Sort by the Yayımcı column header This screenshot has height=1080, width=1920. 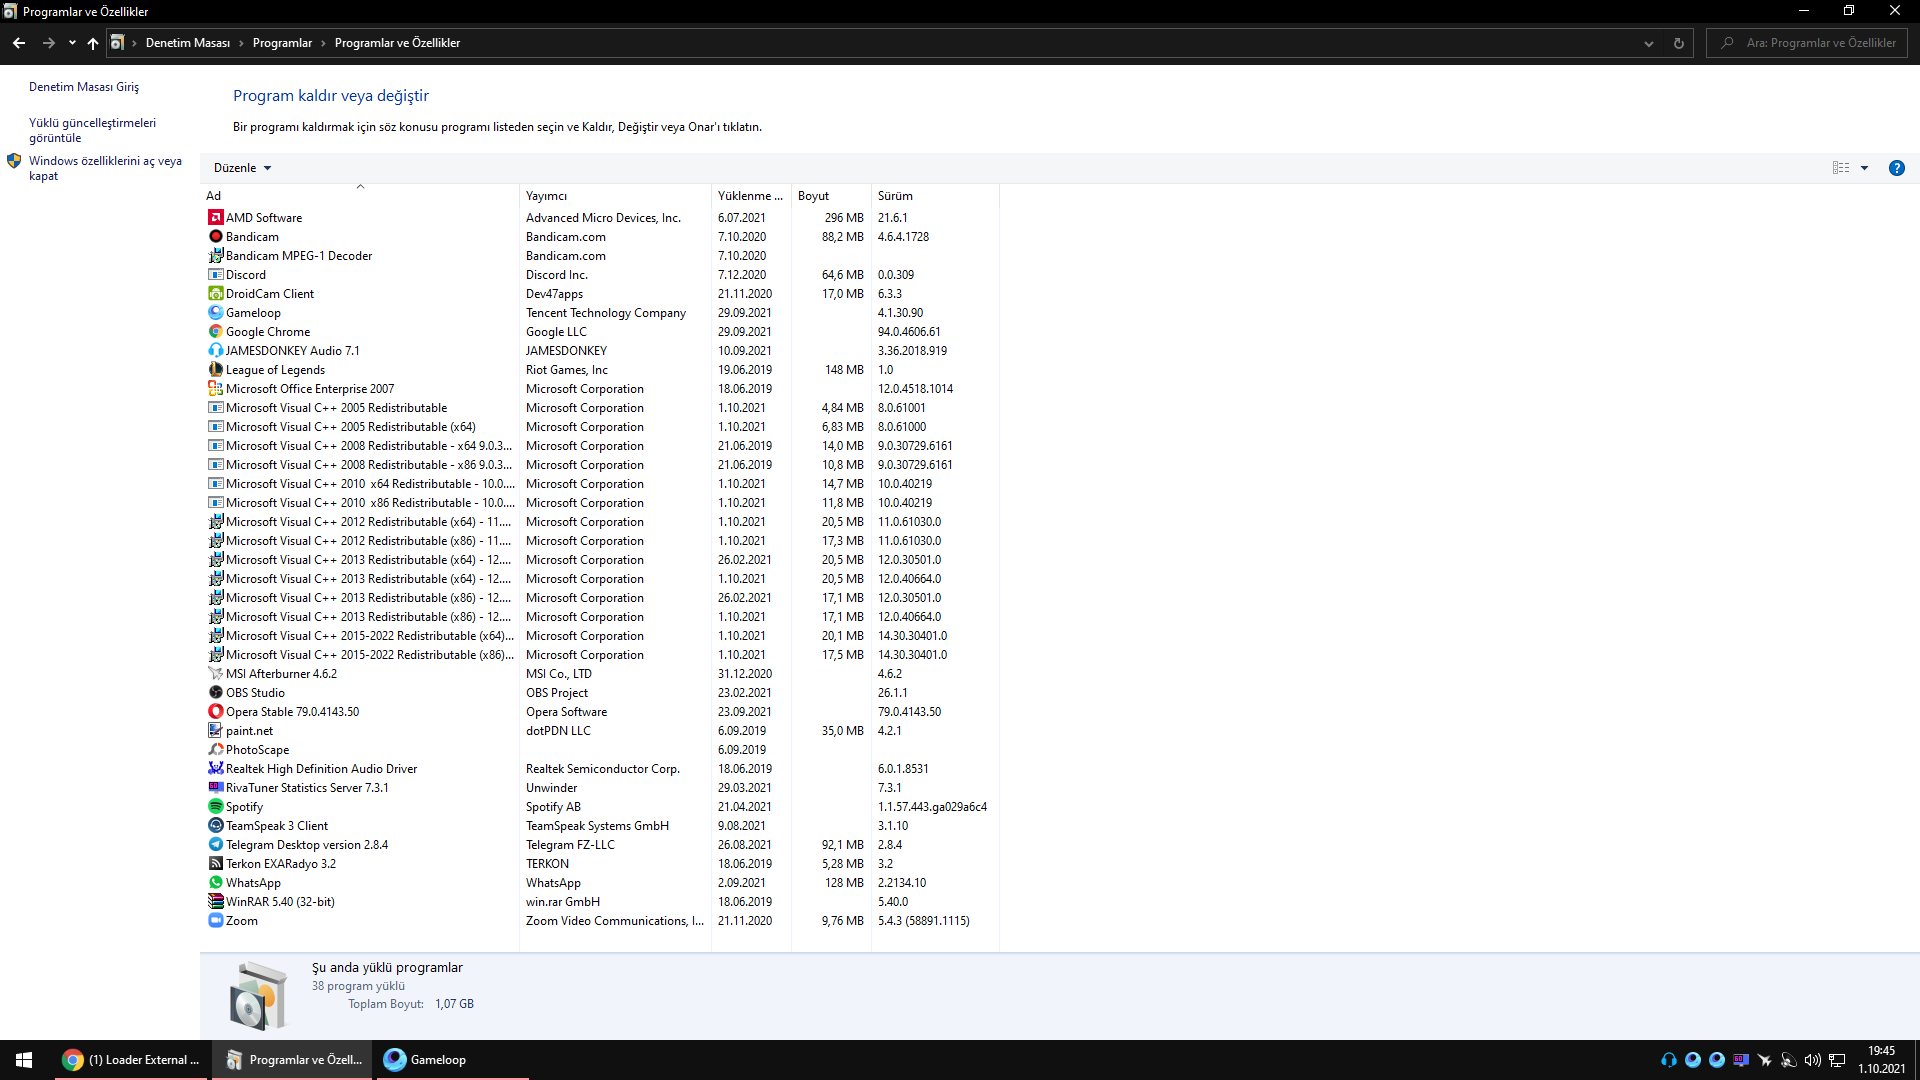point(615,195)
